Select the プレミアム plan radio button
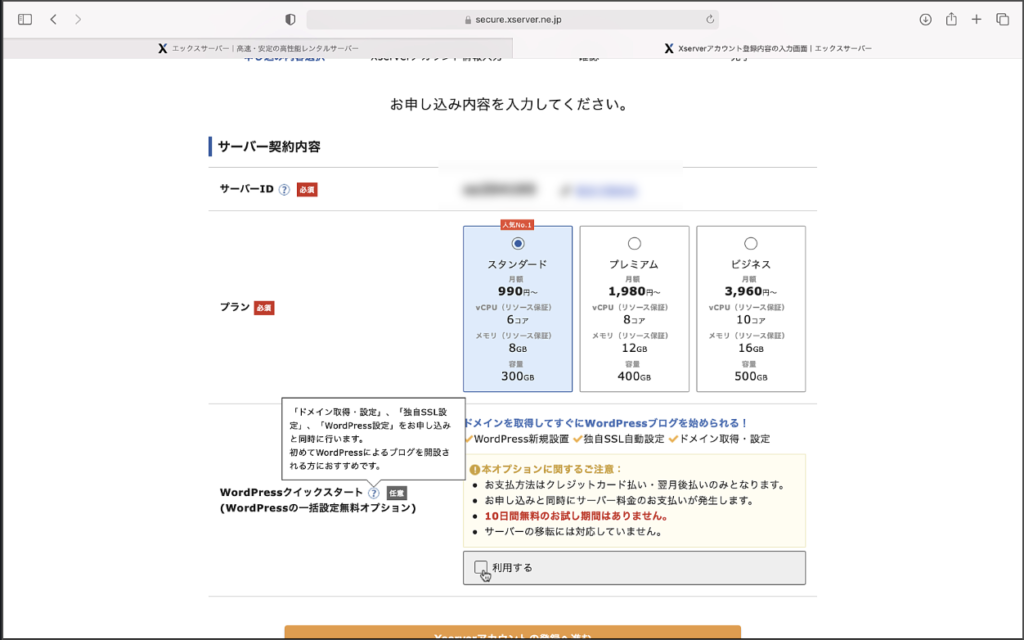 (x=634, y=244)
